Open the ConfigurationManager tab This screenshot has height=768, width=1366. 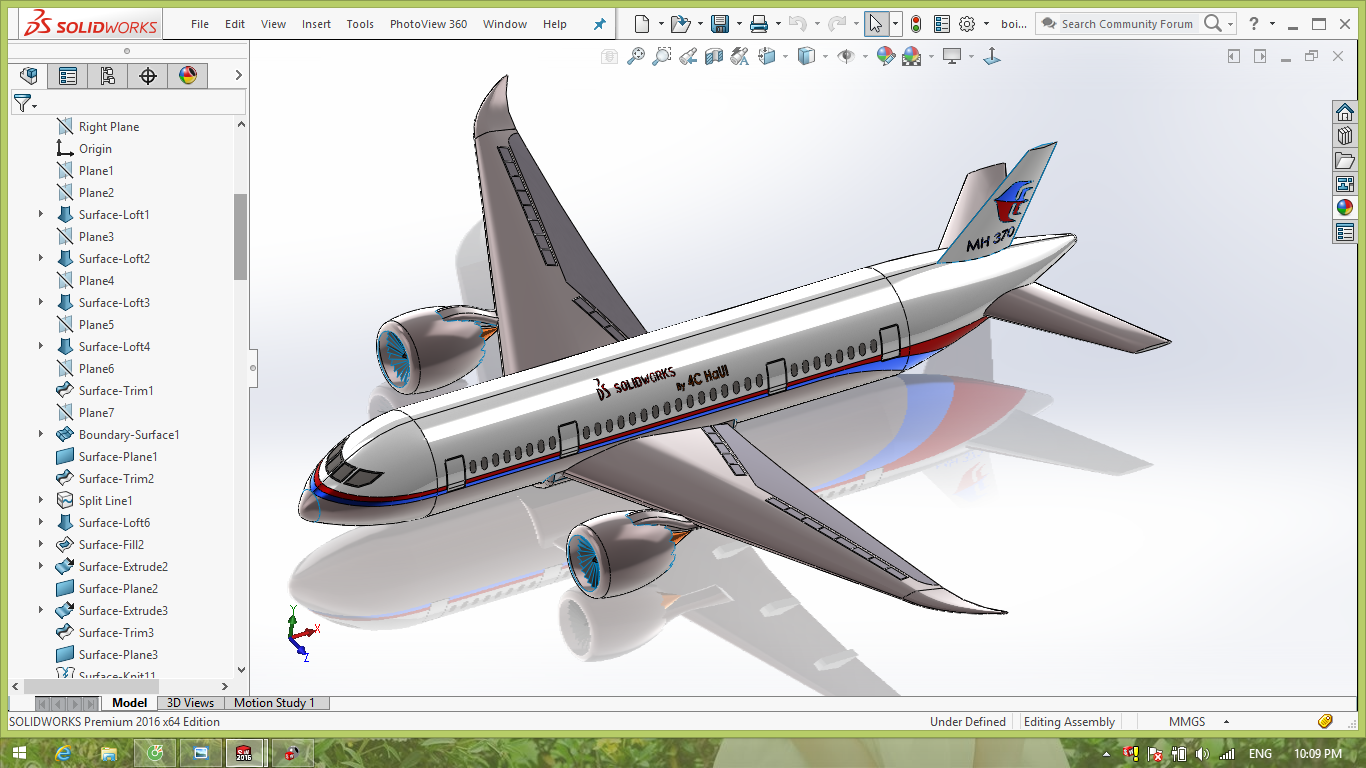coord(108,75)
